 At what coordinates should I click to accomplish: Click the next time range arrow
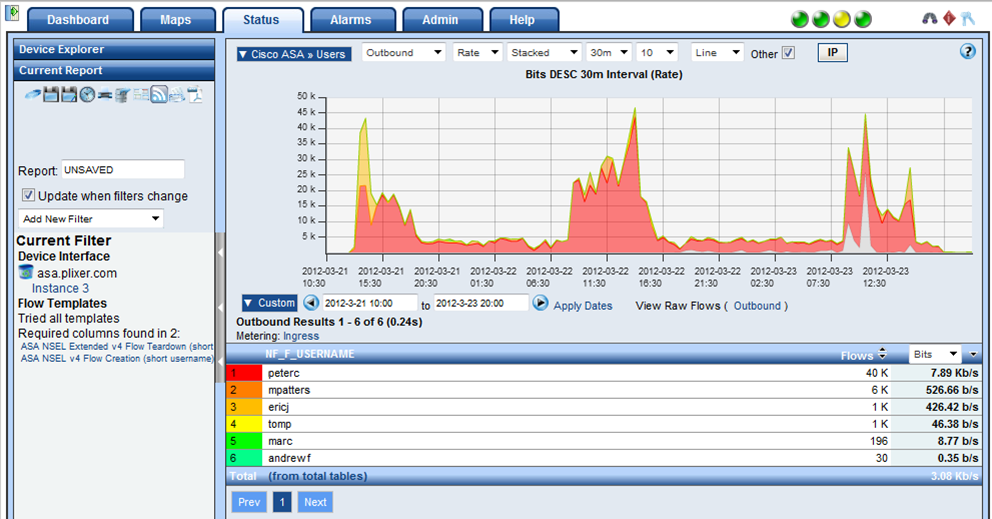(540, 303)
